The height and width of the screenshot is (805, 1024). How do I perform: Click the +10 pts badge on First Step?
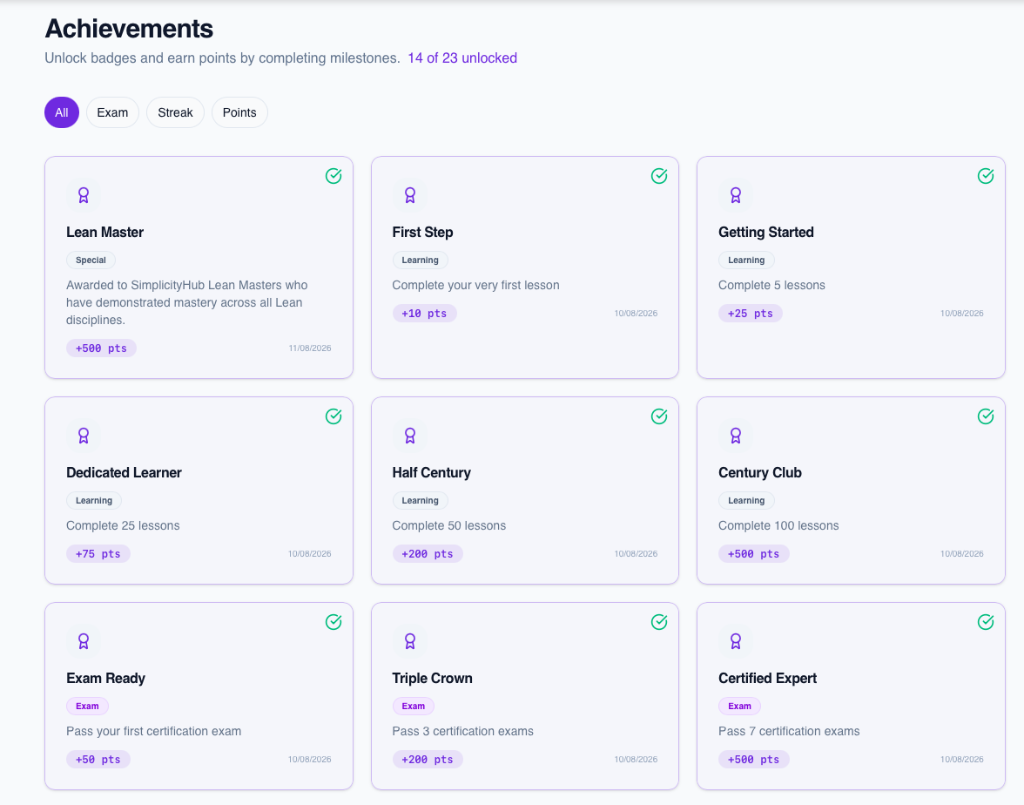pos(424,313)
